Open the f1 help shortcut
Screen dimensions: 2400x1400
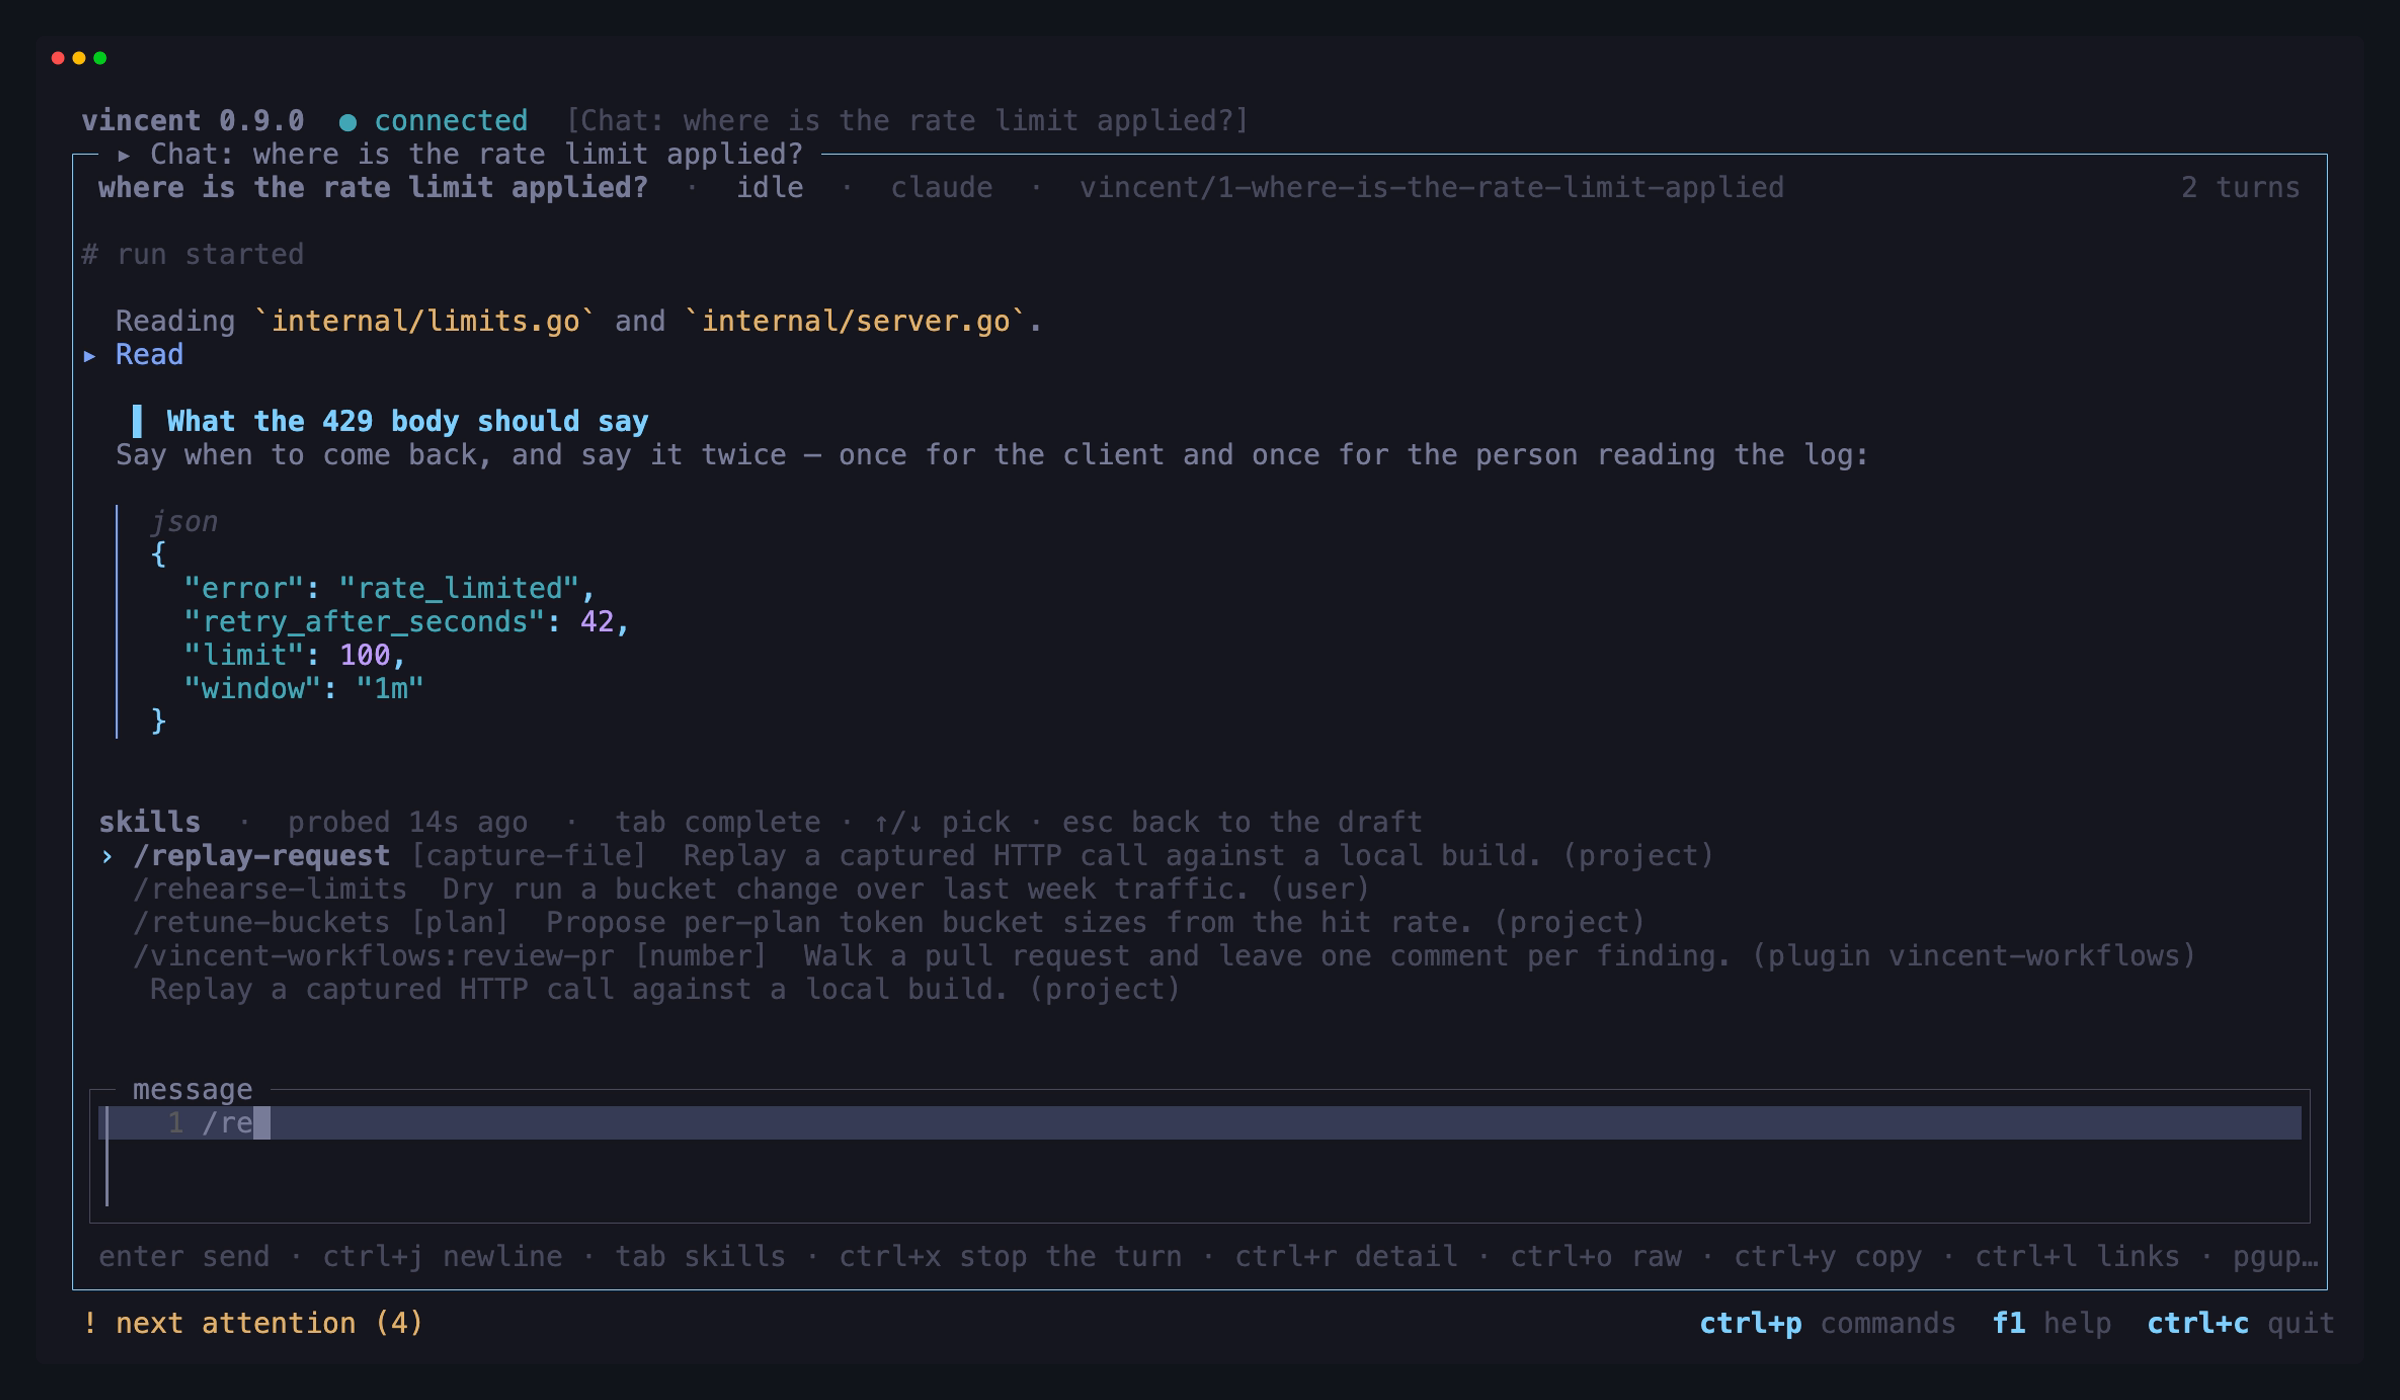pyautogui.click(x=2051, y=1323)
